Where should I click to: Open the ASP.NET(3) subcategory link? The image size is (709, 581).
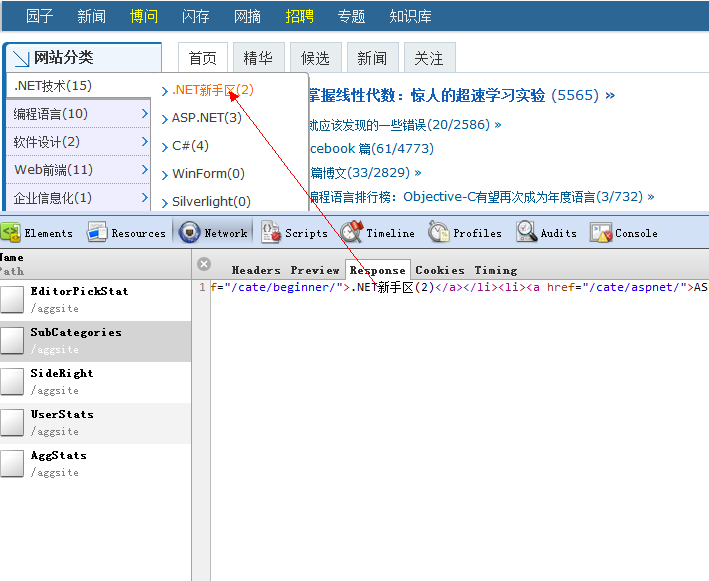pyautogui.click(x=207, y=118)
